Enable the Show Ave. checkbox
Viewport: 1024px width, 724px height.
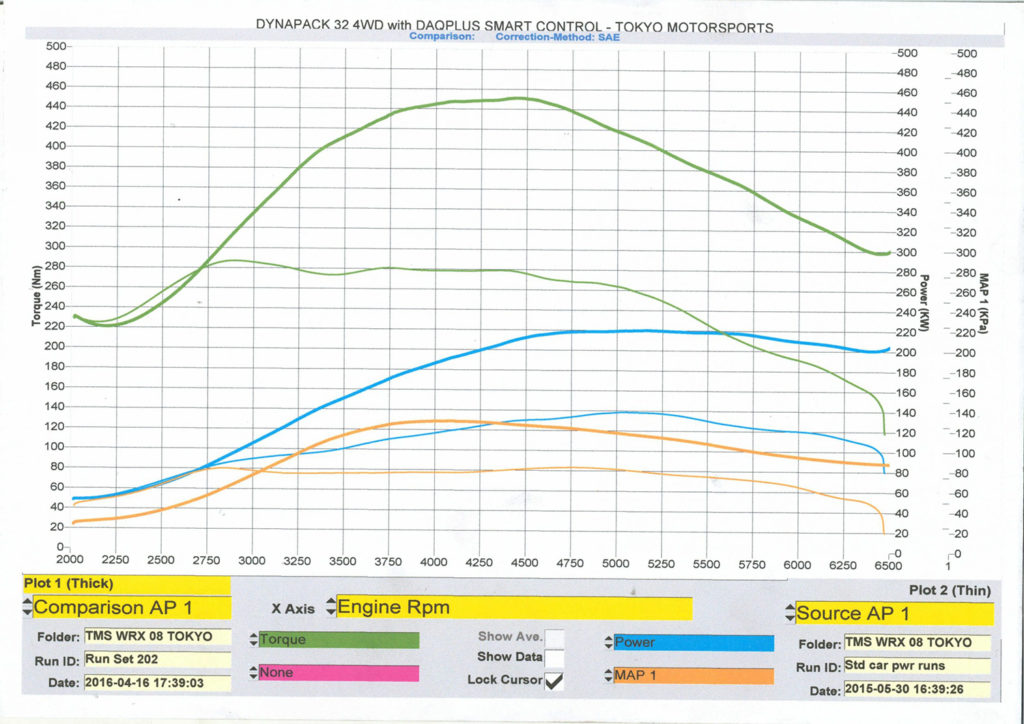pyautogui.click(x=552, y=636)
